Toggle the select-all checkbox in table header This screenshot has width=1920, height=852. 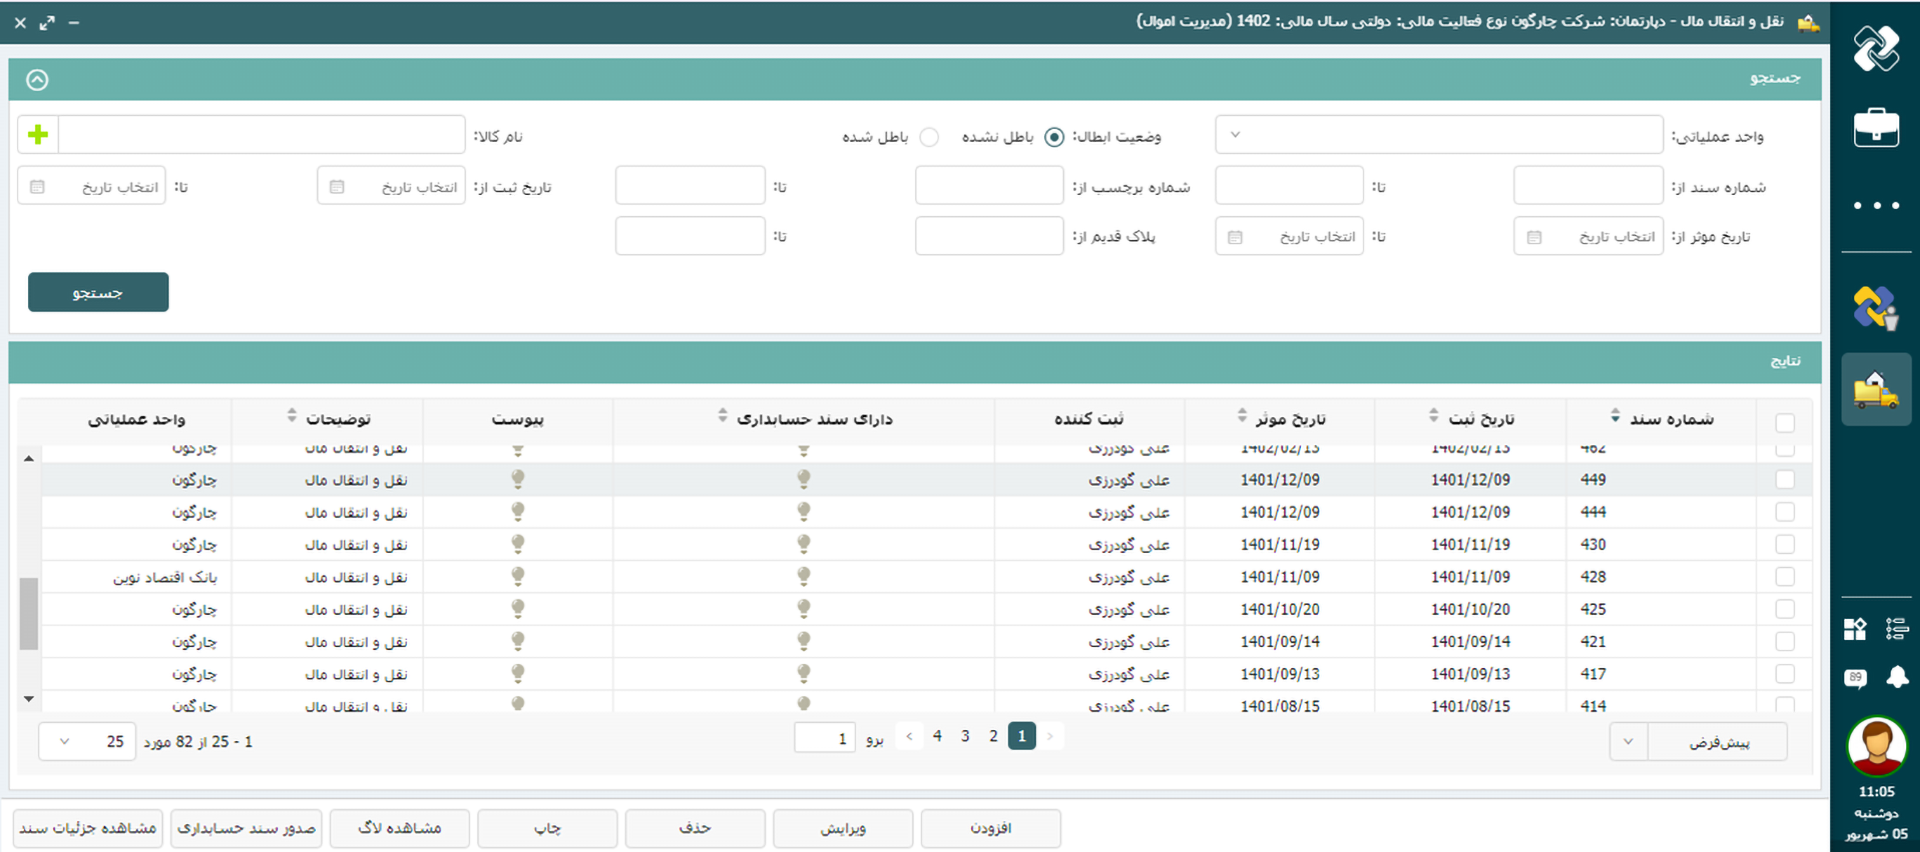point(1785,422)
